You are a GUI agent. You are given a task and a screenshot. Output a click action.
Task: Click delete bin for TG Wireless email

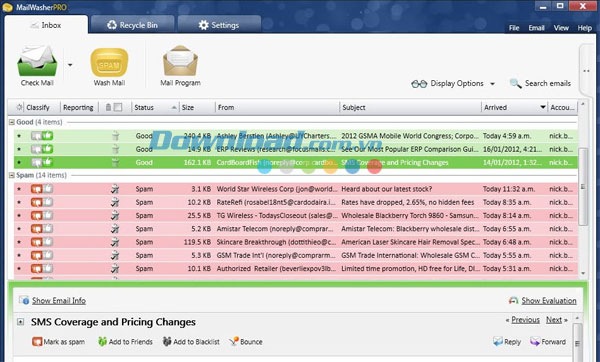[115, 215]
